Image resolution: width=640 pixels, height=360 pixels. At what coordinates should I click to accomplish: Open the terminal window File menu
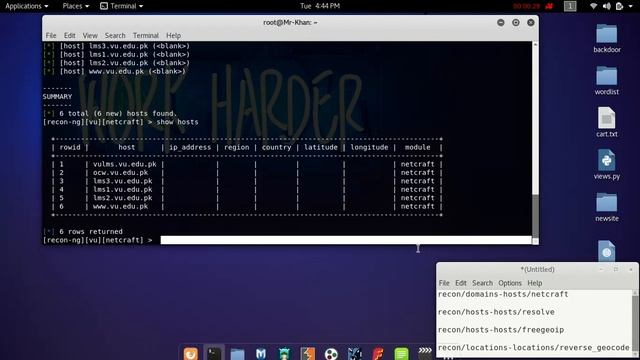tap(51, 36)
